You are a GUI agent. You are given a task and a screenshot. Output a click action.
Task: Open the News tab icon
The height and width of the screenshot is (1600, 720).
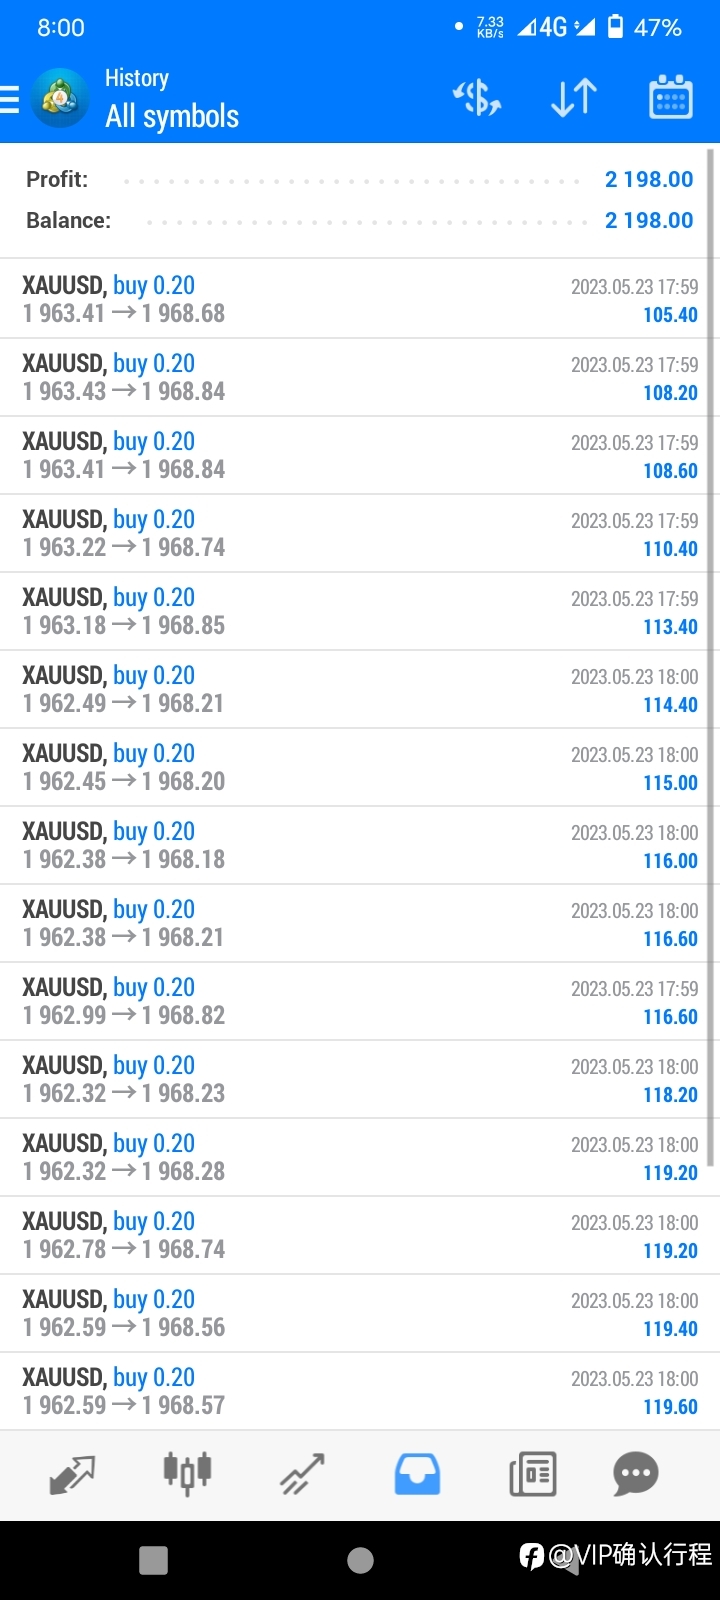pos(532,1474)
